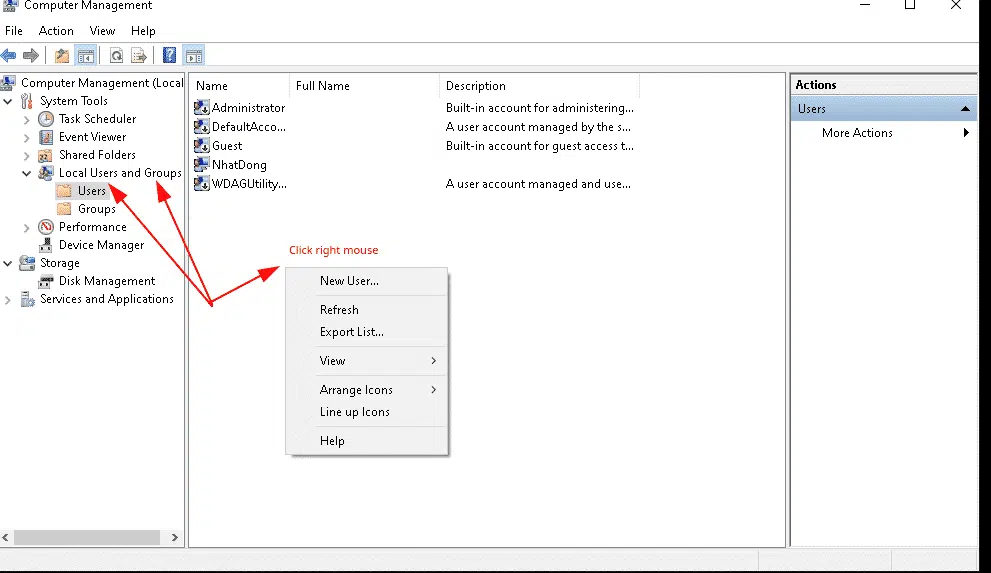The image size is (991, 573).
Task: Open the File menu
Action: pos(14,31)
